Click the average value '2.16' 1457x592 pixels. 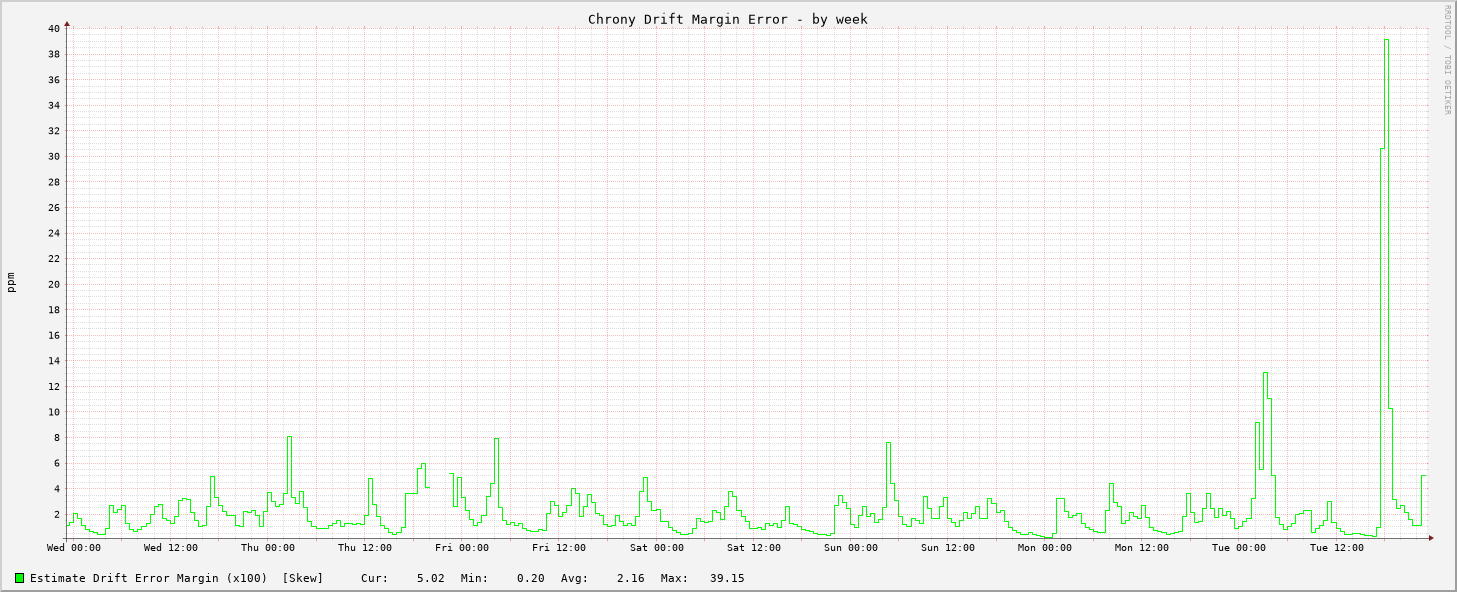pos(630,578)
